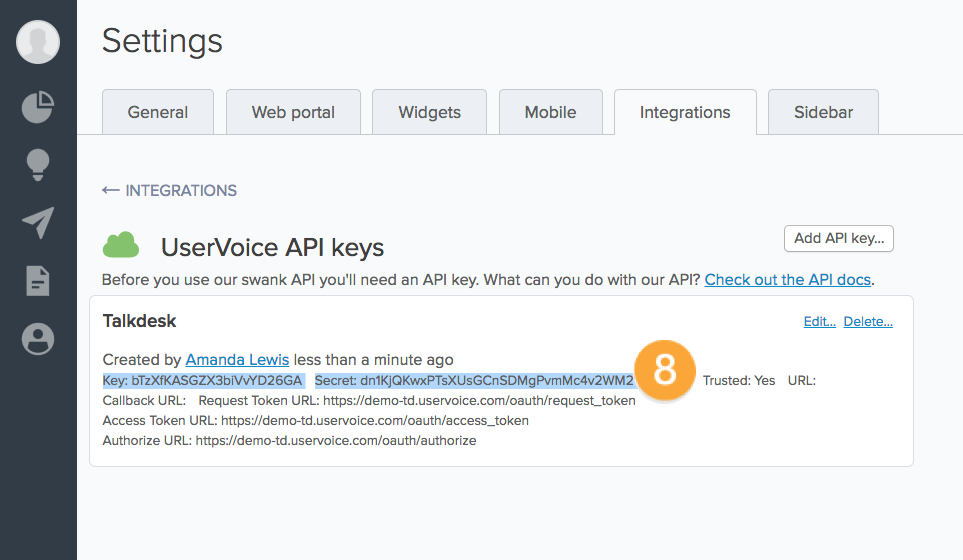963x560 pixels.
Task: Go back to Integrations list
Action: coord(170,190)
